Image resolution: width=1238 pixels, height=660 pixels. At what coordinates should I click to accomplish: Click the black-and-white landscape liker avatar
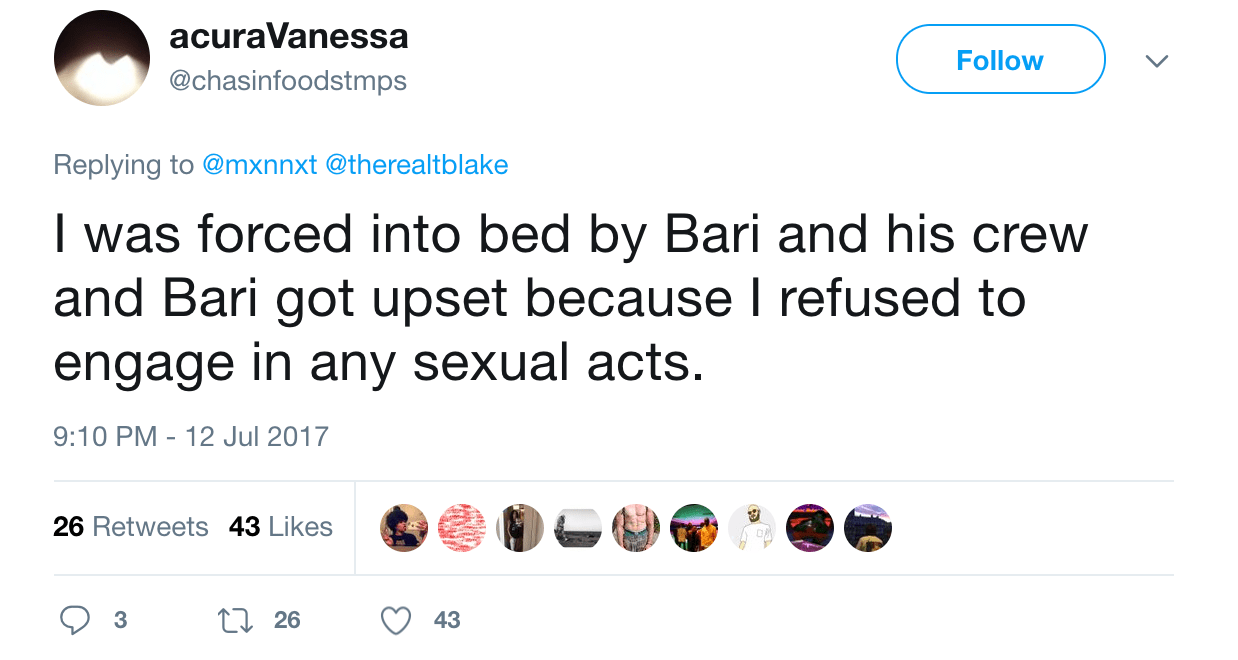point(578,527)
